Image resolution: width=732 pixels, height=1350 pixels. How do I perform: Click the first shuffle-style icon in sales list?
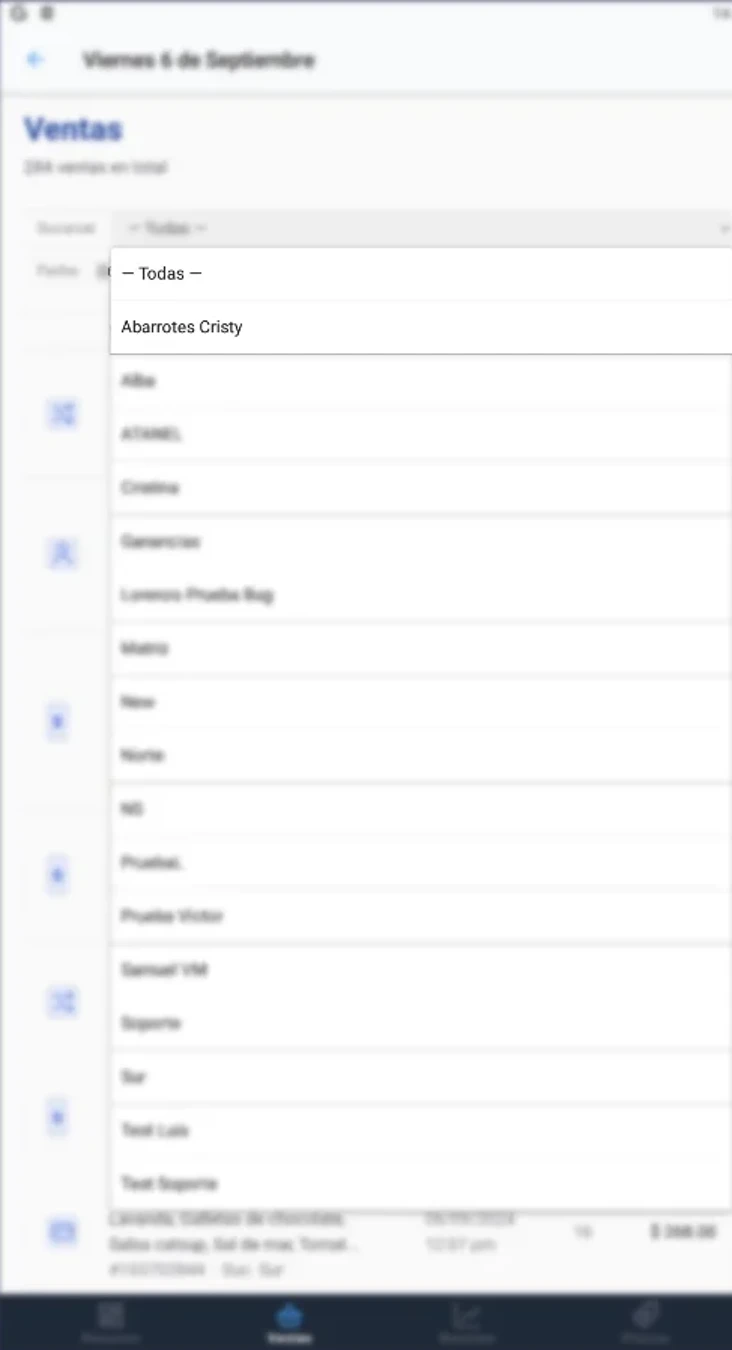click(x=62, y=413)
